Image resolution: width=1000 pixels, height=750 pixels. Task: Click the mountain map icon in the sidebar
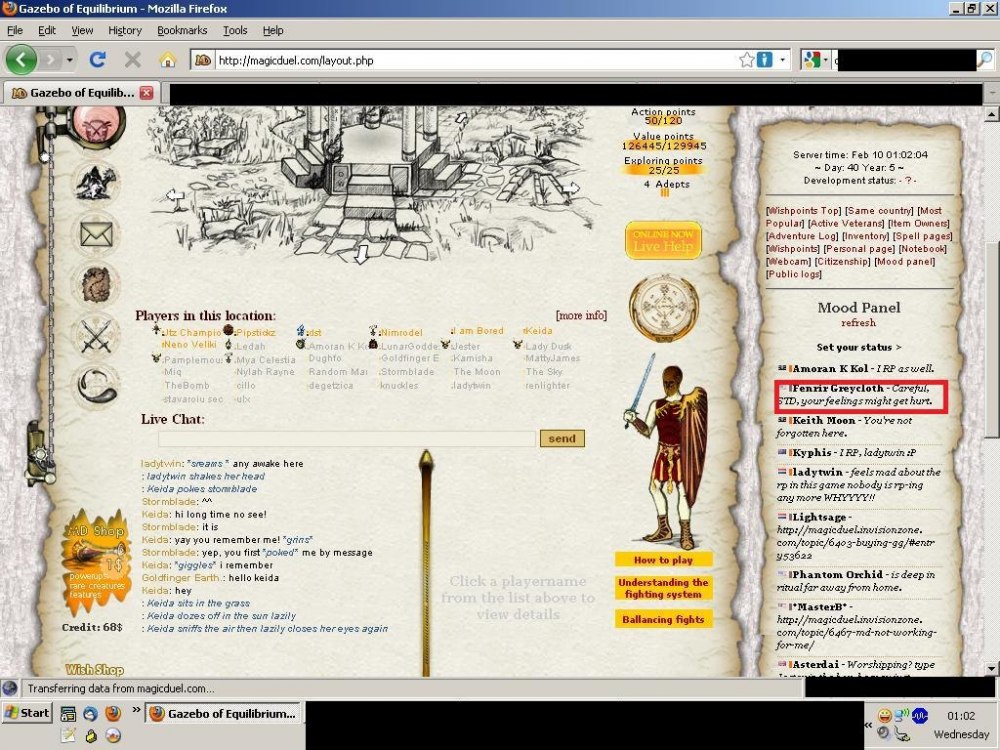coord(96,182)
